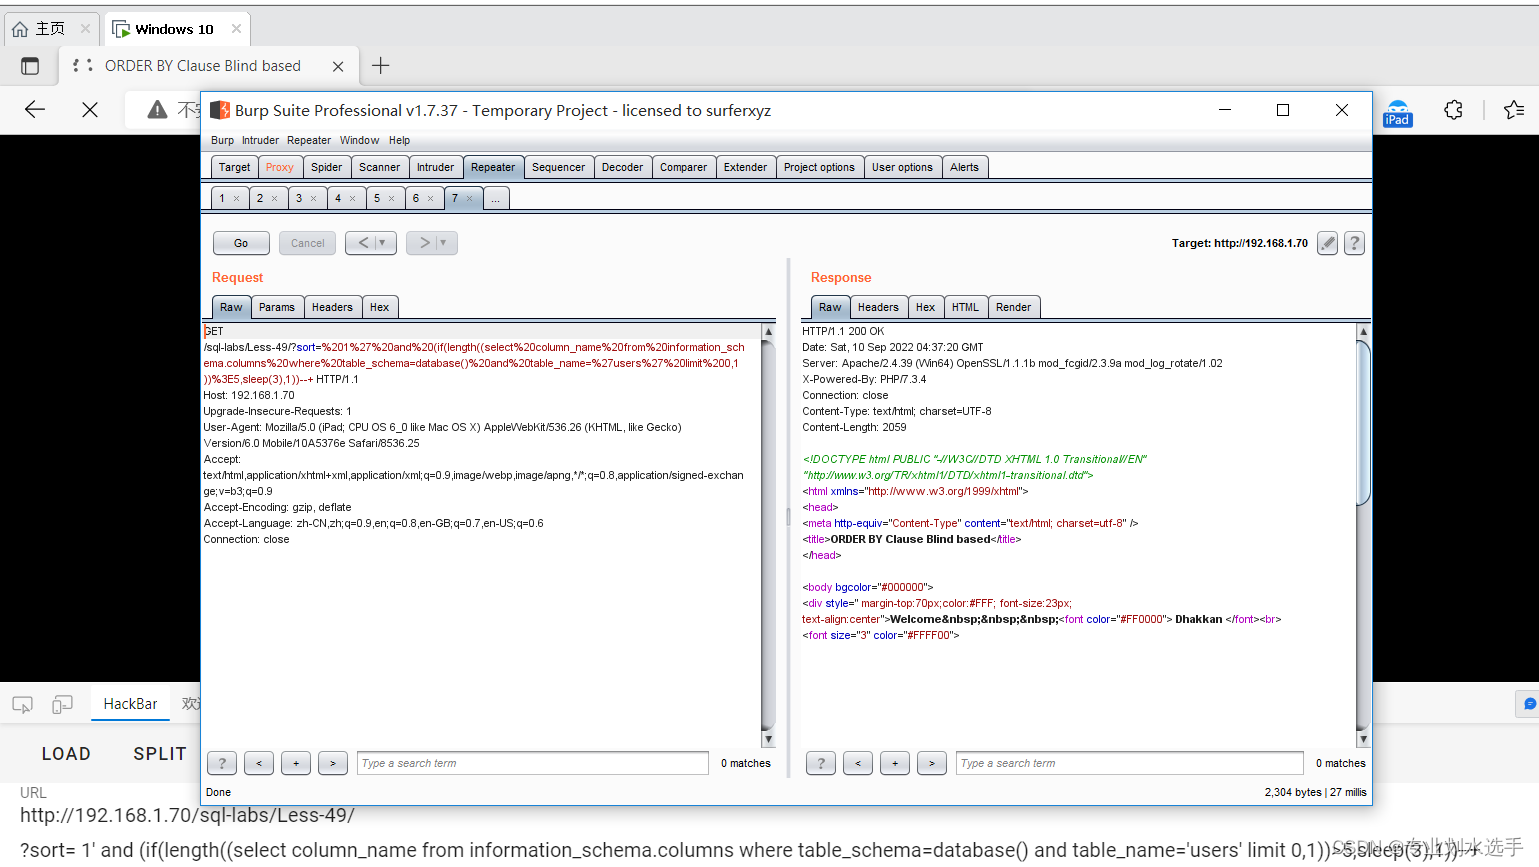Click the home icon on 主页 tab
Viewport: 1539px width, 867px height.
point(20,29)
